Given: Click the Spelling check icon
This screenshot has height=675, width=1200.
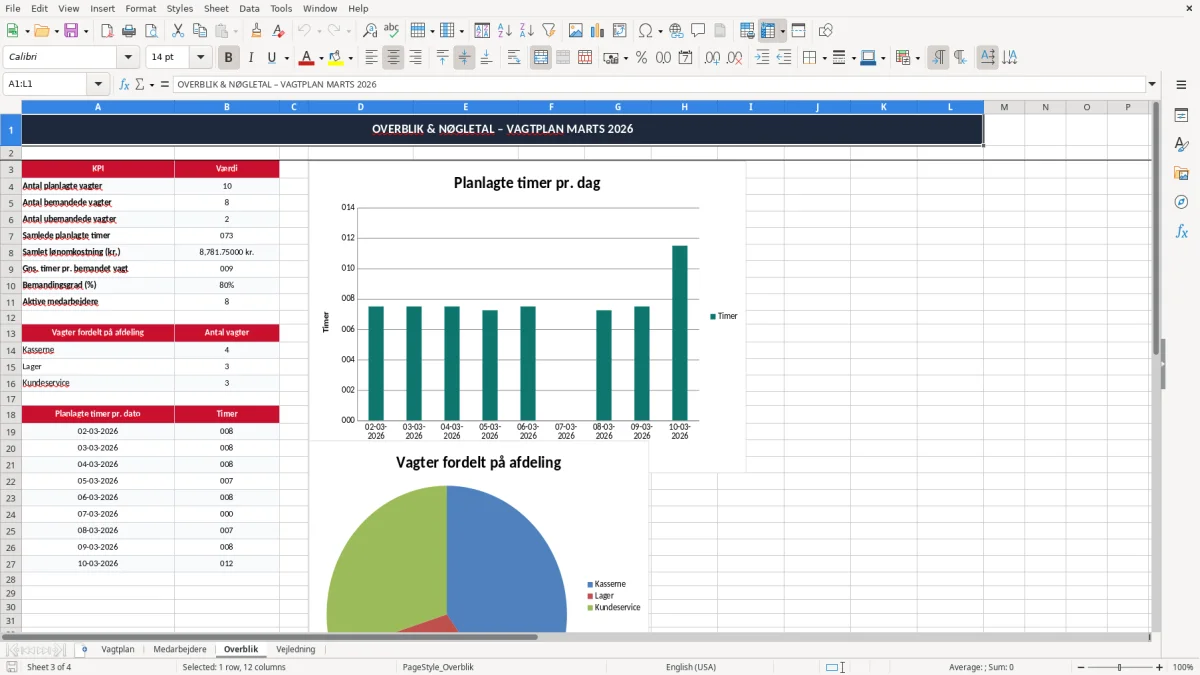Looking at the screenshot, I should tap(391, 31).
